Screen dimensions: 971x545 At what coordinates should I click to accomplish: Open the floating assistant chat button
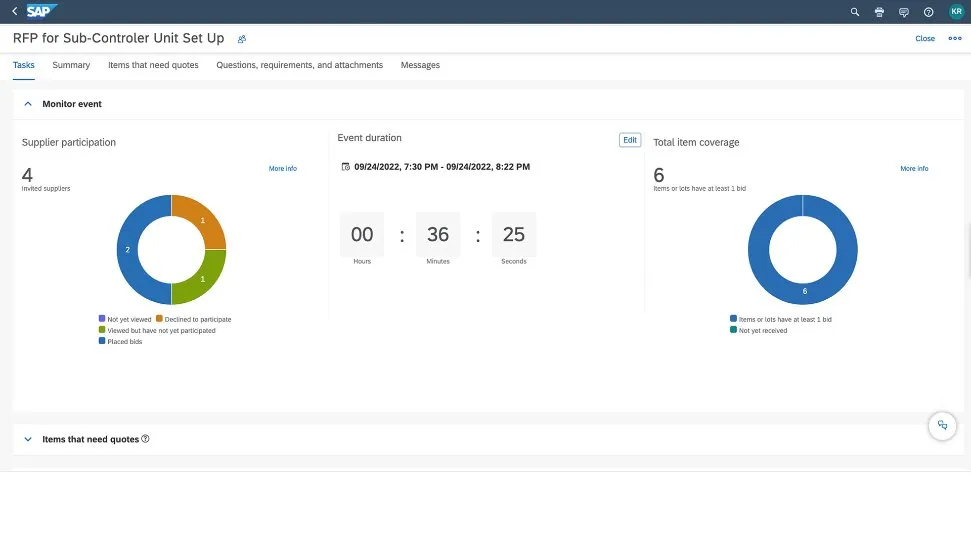(941, 425)
